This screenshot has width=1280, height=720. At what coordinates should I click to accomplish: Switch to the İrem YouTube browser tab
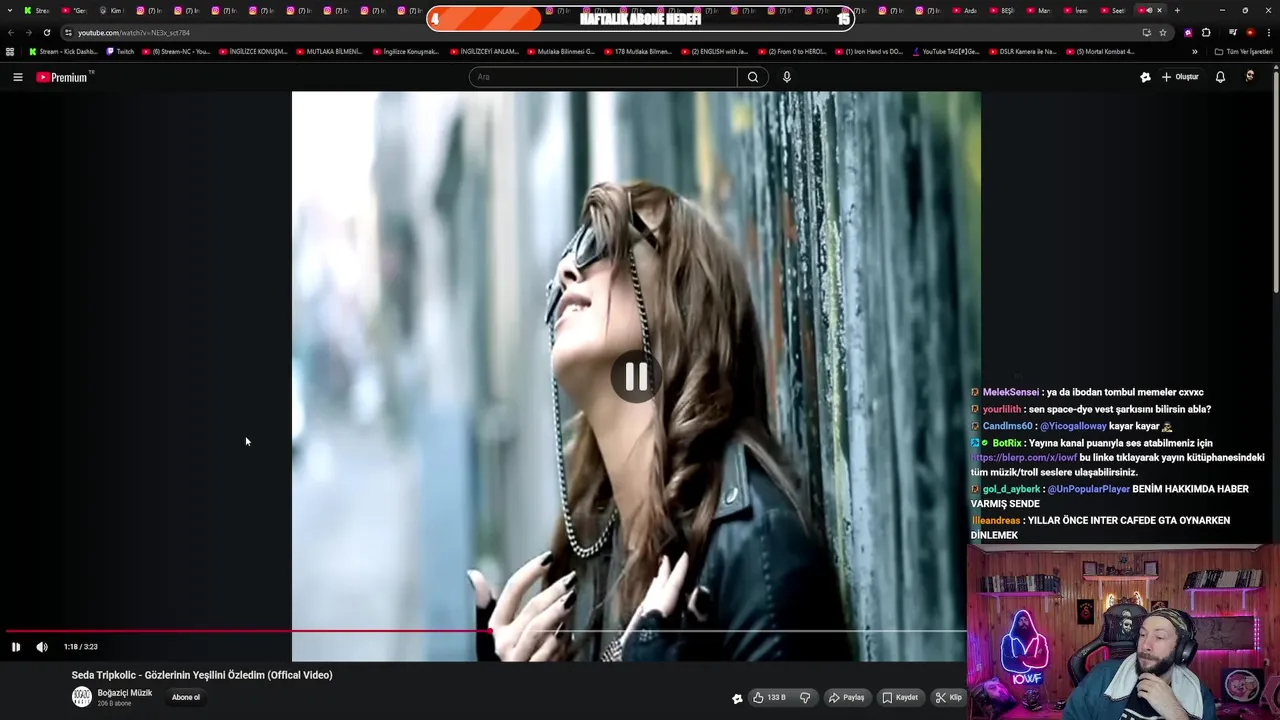click(1075, 10)
